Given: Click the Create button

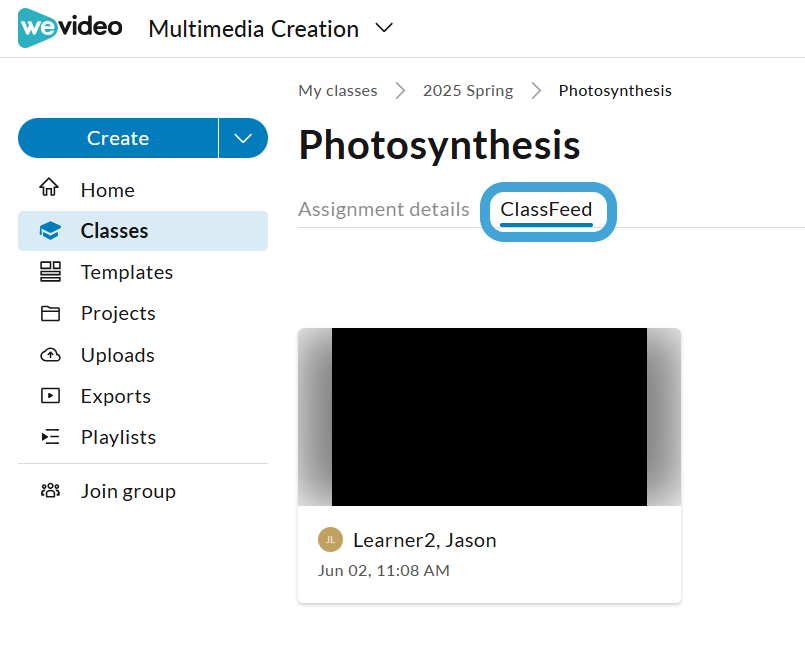Looking at the screenshot, I should [118, 138].
